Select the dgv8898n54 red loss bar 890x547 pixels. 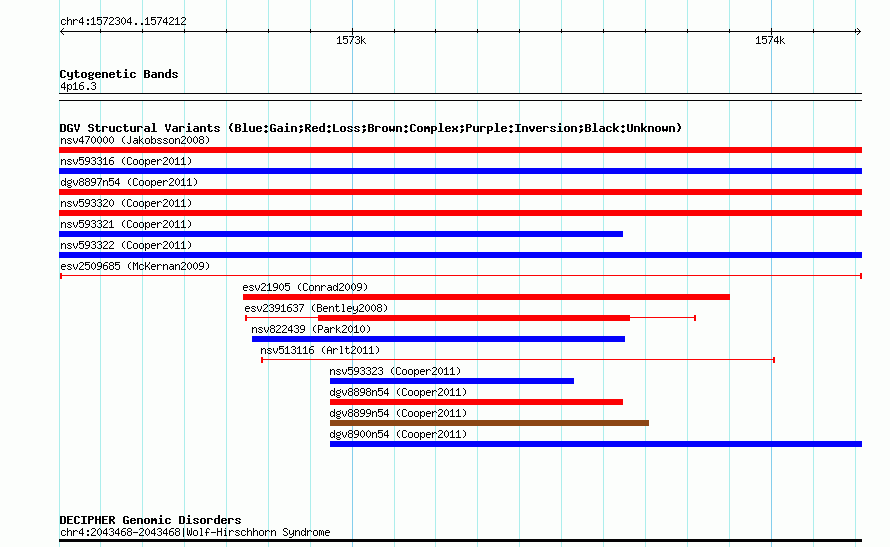click(x=476, y=402)
